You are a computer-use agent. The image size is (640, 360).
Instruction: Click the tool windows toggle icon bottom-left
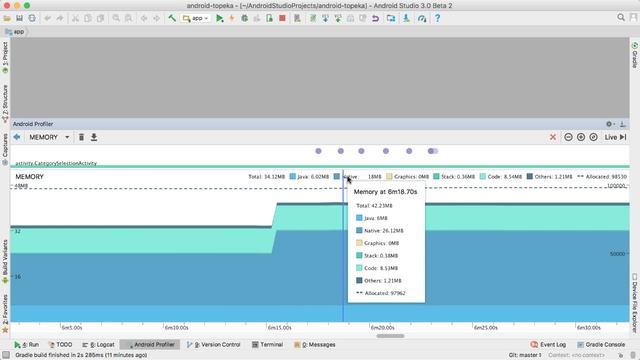point(6,355)
